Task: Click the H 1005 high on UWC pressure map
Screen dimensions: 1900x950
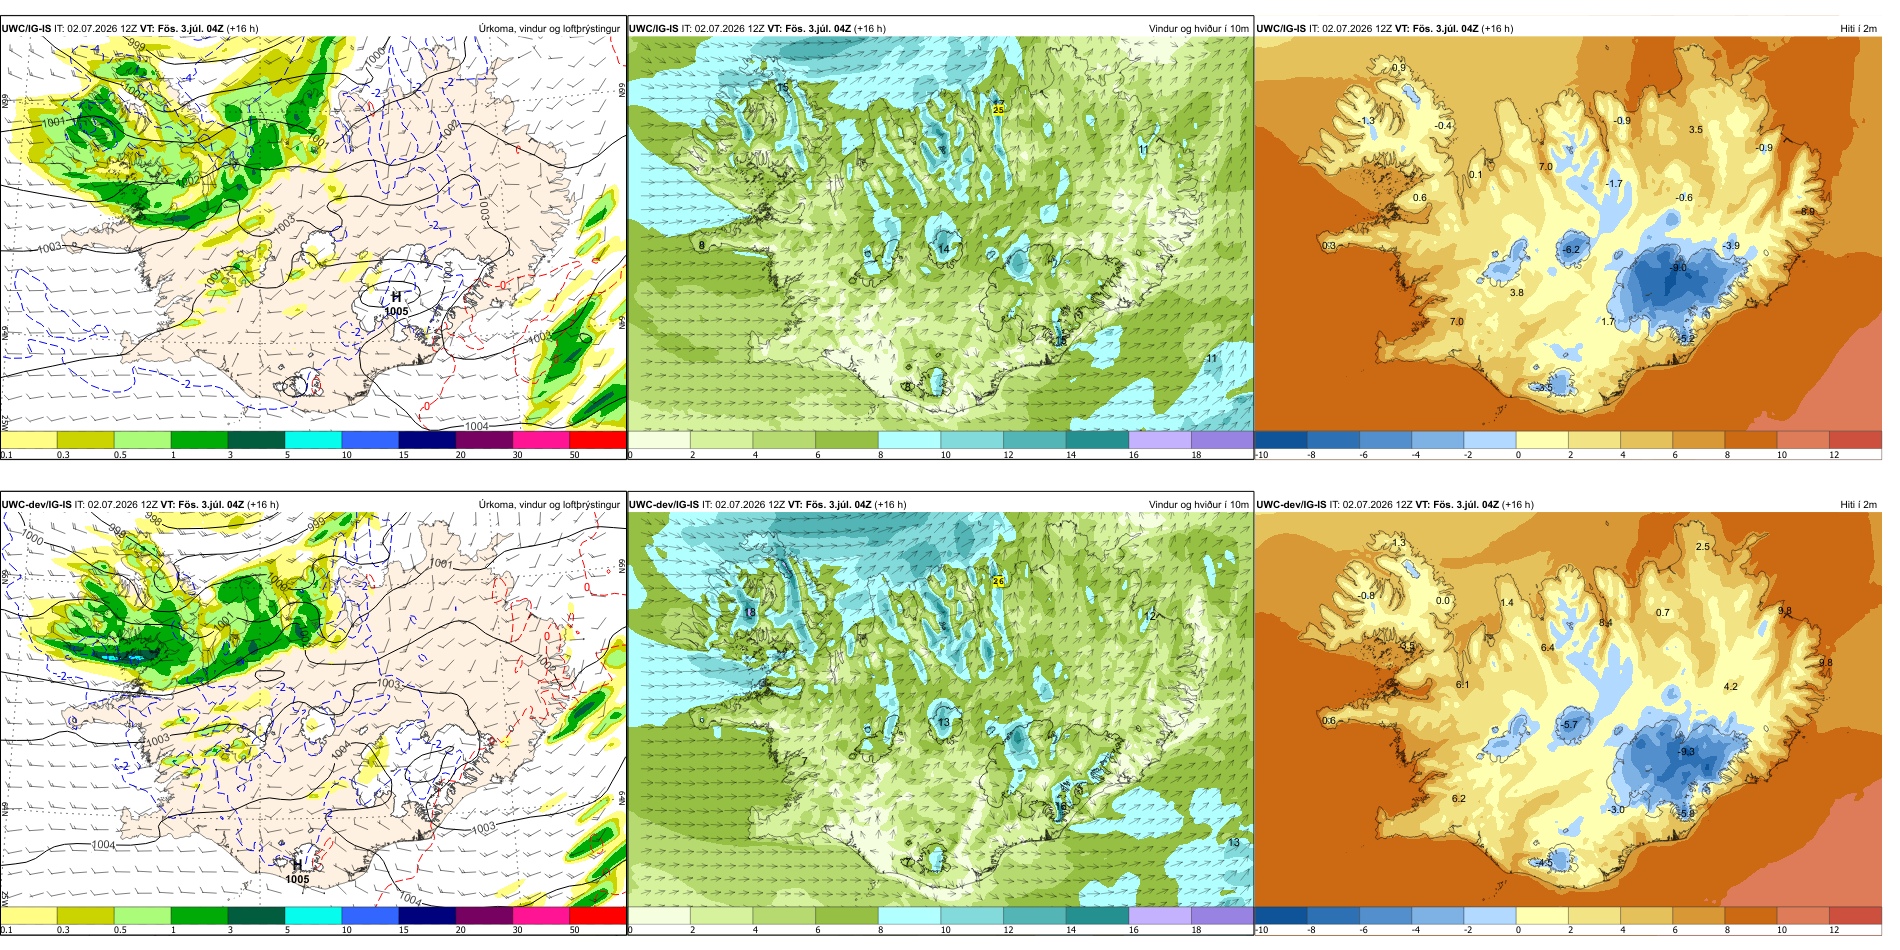Action: click(x=396, y=304)
